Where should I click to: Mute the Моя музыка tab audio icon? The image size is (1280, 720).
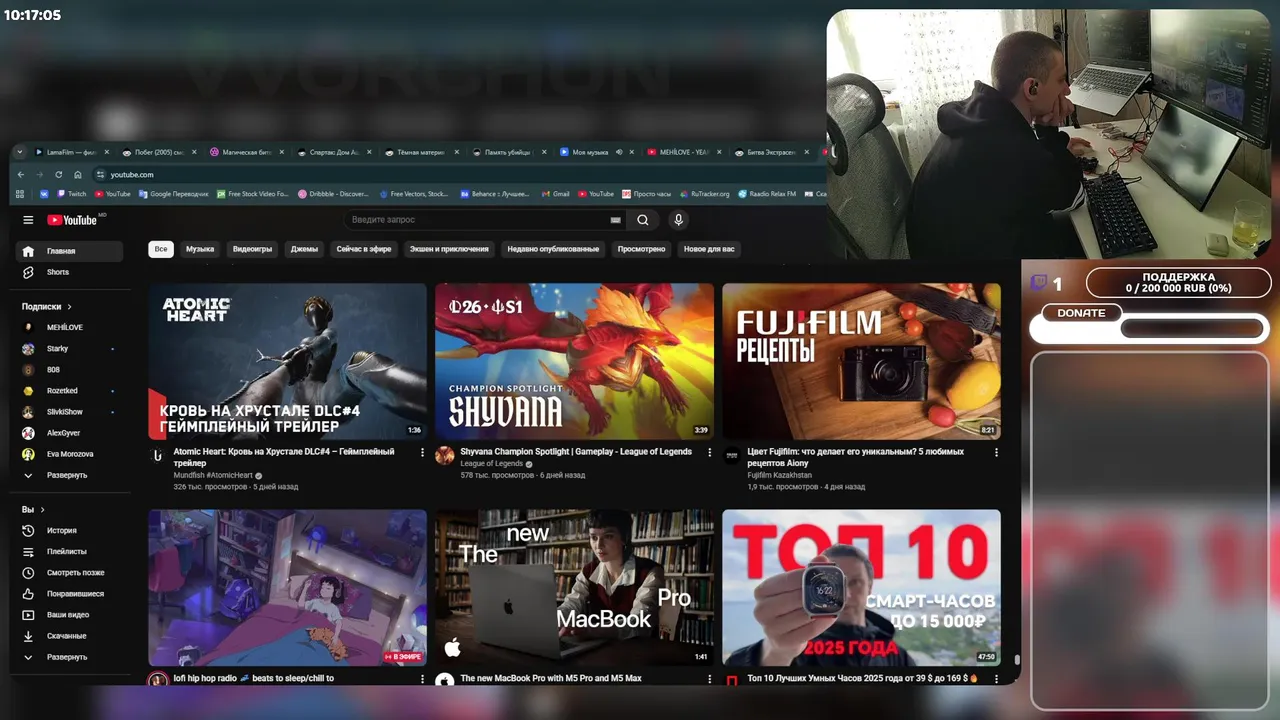pyautogui.click(x=619, y=152)
